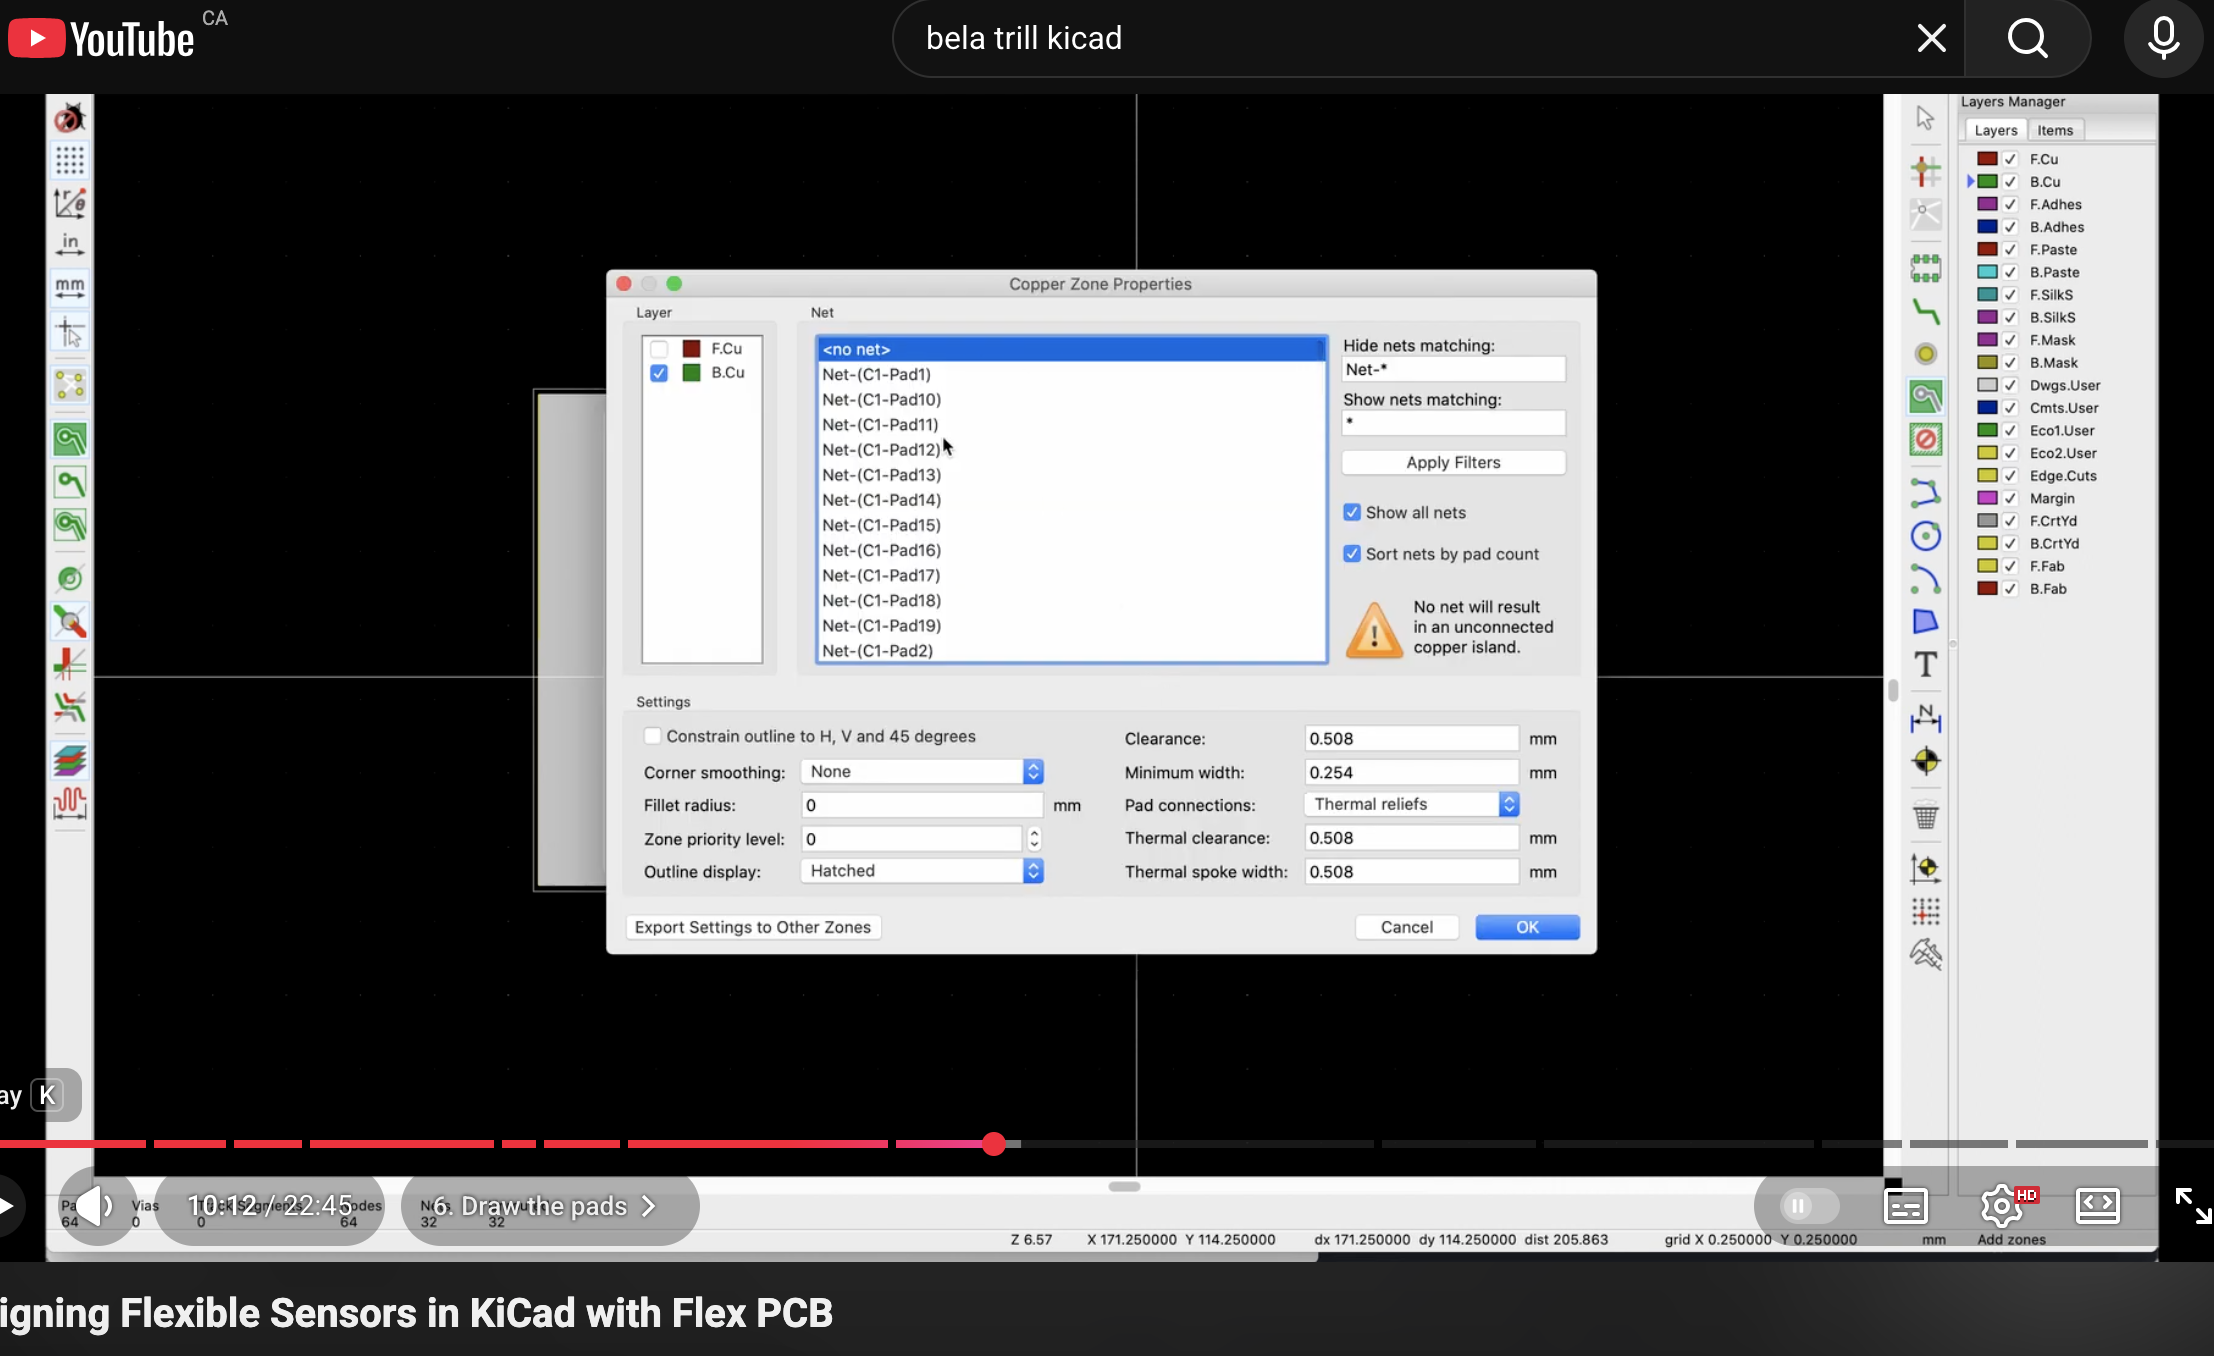This screenshot has height=1356, width=2214.
Task: Click the YouTube search magnifier button
Action: click(2027, 39)
